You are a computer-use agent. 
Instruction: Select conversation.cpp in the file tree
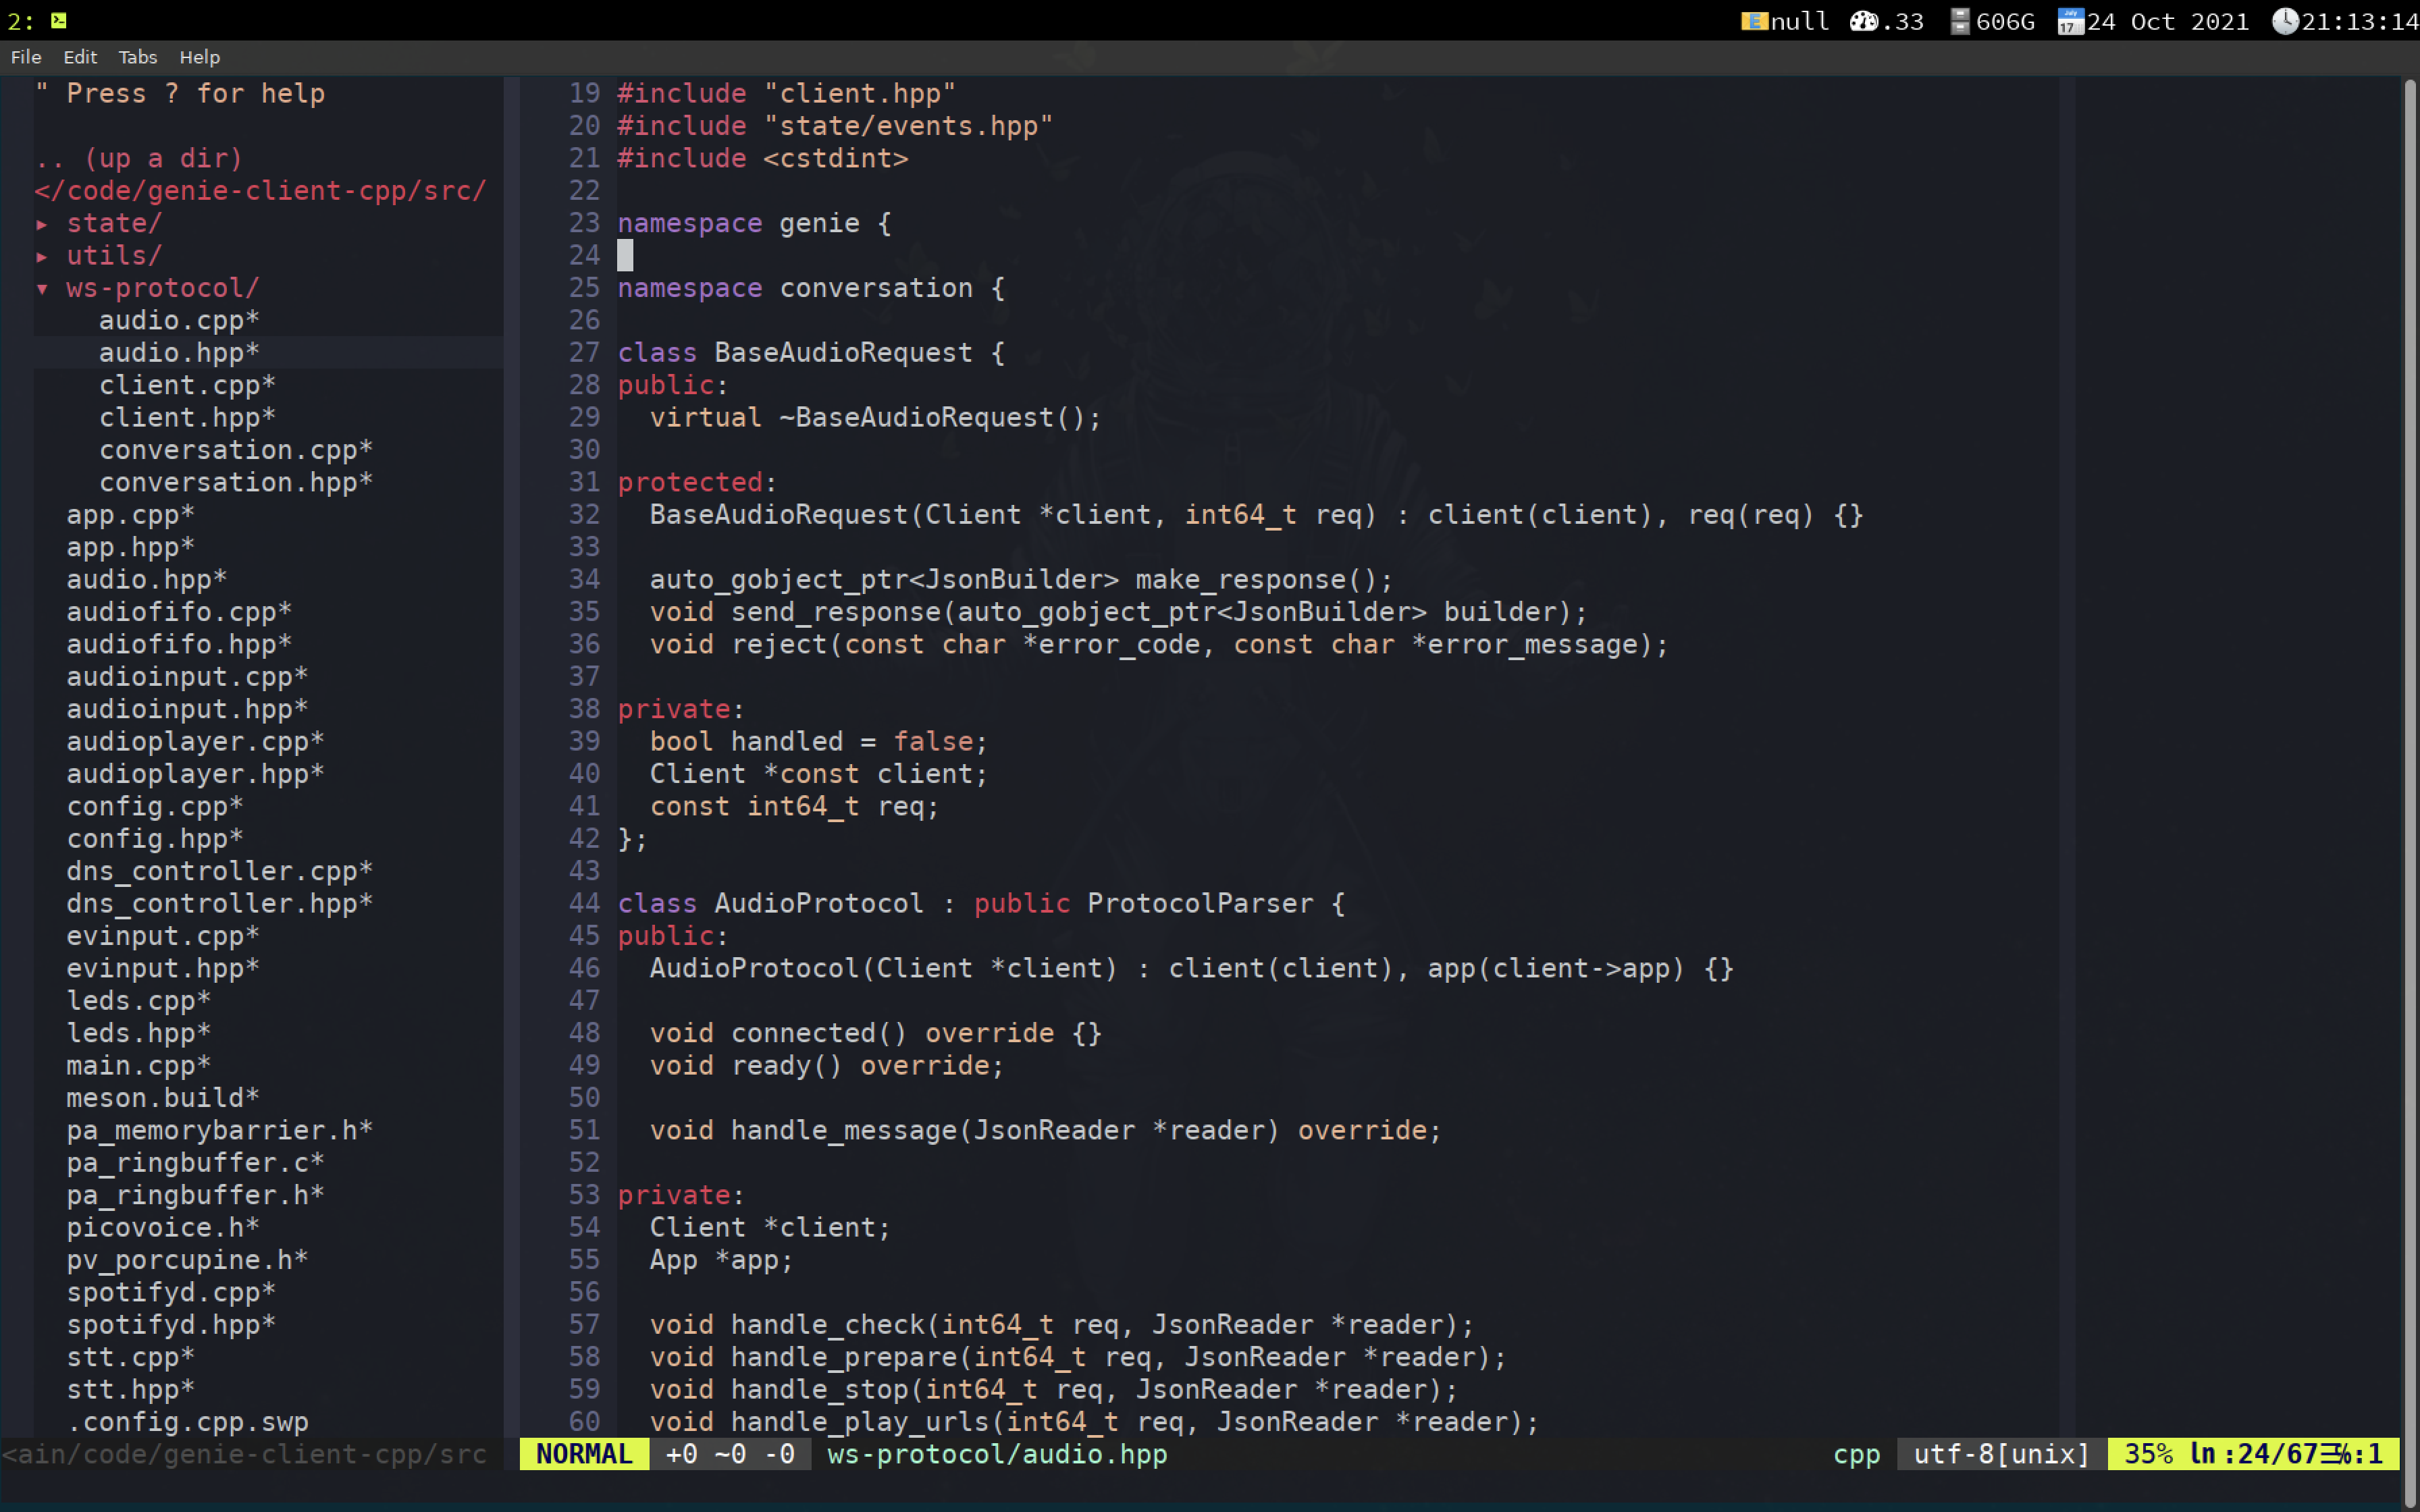(236, 449)
